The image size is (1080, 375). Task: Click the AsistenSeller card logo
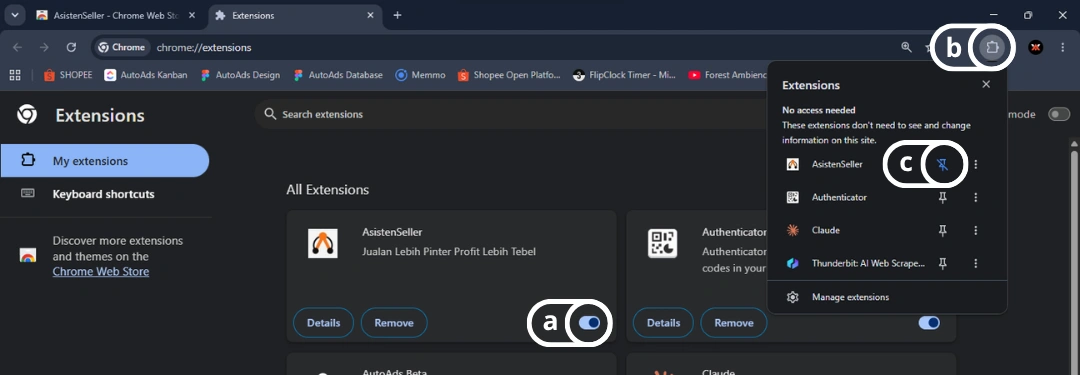(322, 243)
